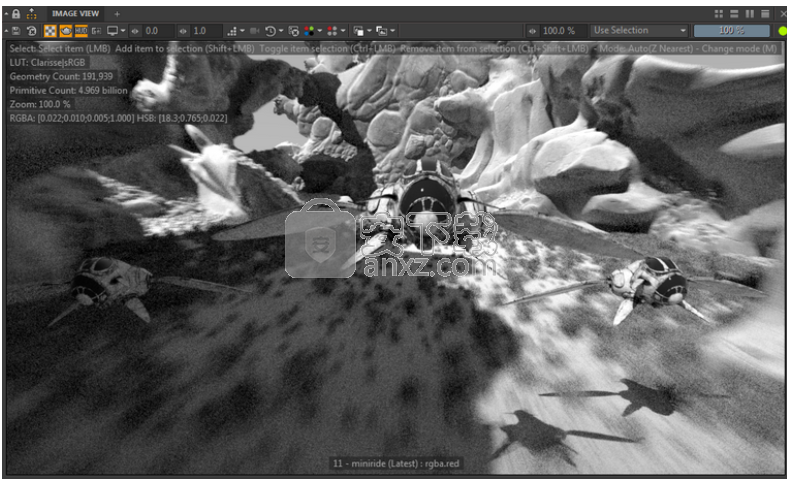Image resolution: width=787 pixels, height=479 pixels.
Task: Click the vertical split layout icon
Action: tap(750, 14)
